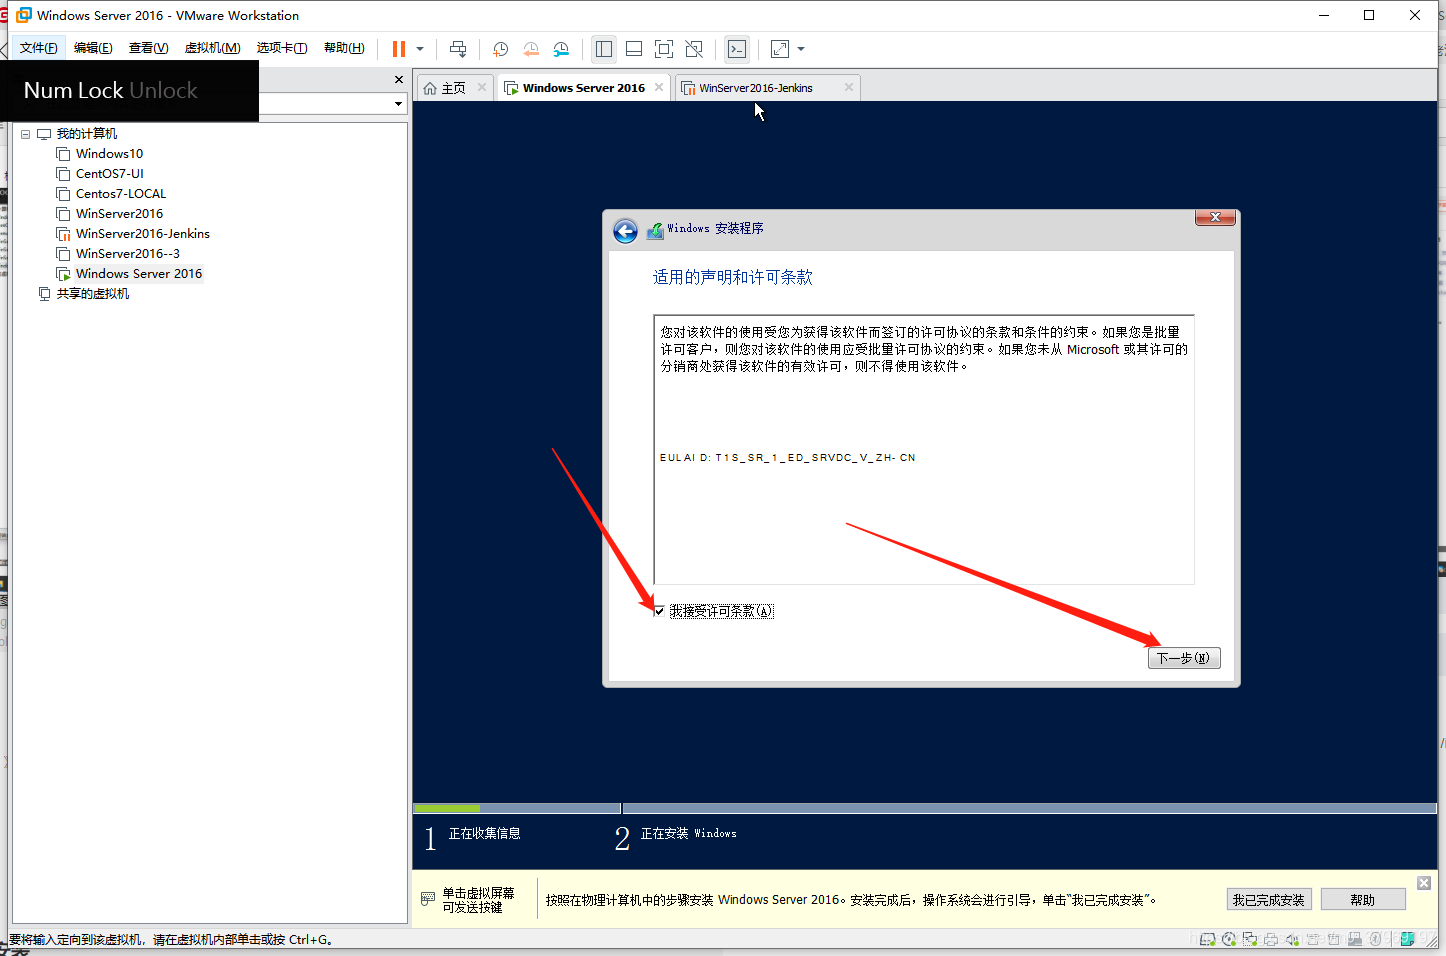This screenshot has width=1446, height=956.
Task: Select the Windows10 virtual machine
Action: 109,154
